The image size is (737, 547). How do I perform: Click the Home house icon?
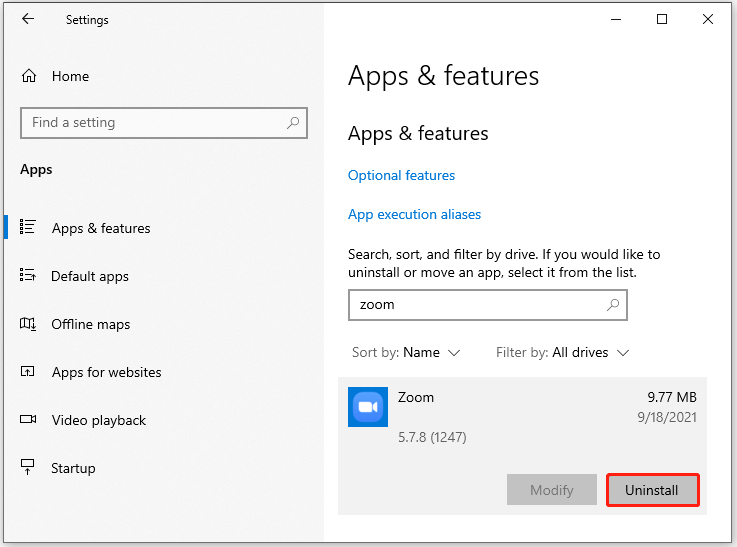(29, 76)
